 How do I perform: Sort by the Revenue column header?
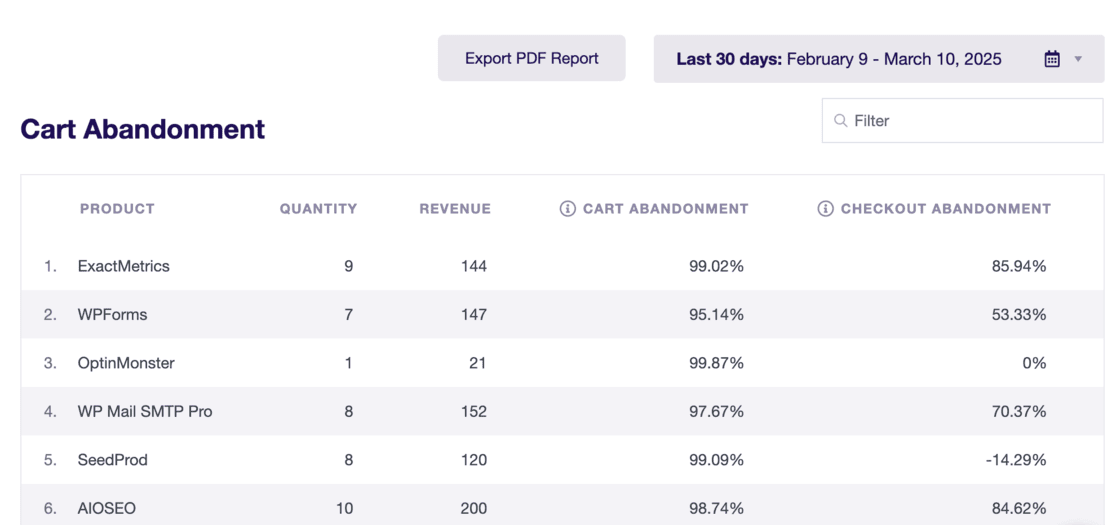pyautogui.click(x=455, y=208)
